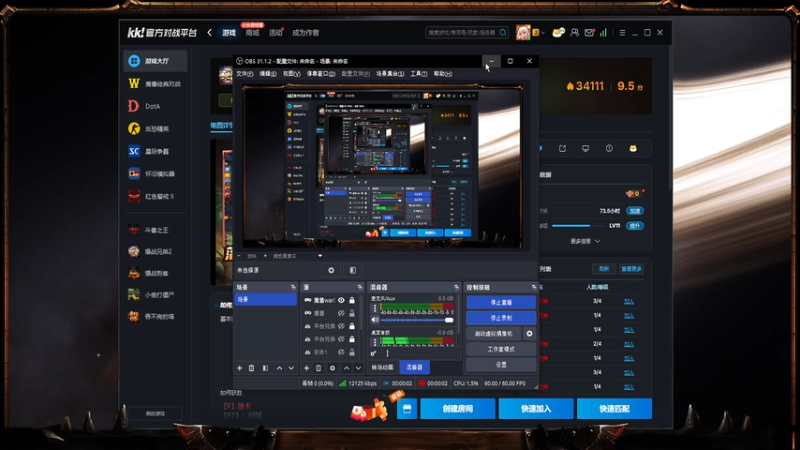The width and height of the screenshot is (800, 450).
Task: Open KK hamburger menu icon
Action: tap(622, 33)
